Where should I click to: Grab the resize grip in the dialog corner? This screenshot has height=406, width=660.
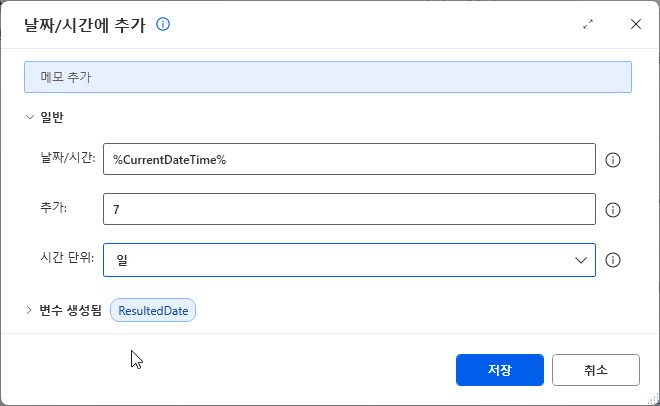[x=653, y=398]
